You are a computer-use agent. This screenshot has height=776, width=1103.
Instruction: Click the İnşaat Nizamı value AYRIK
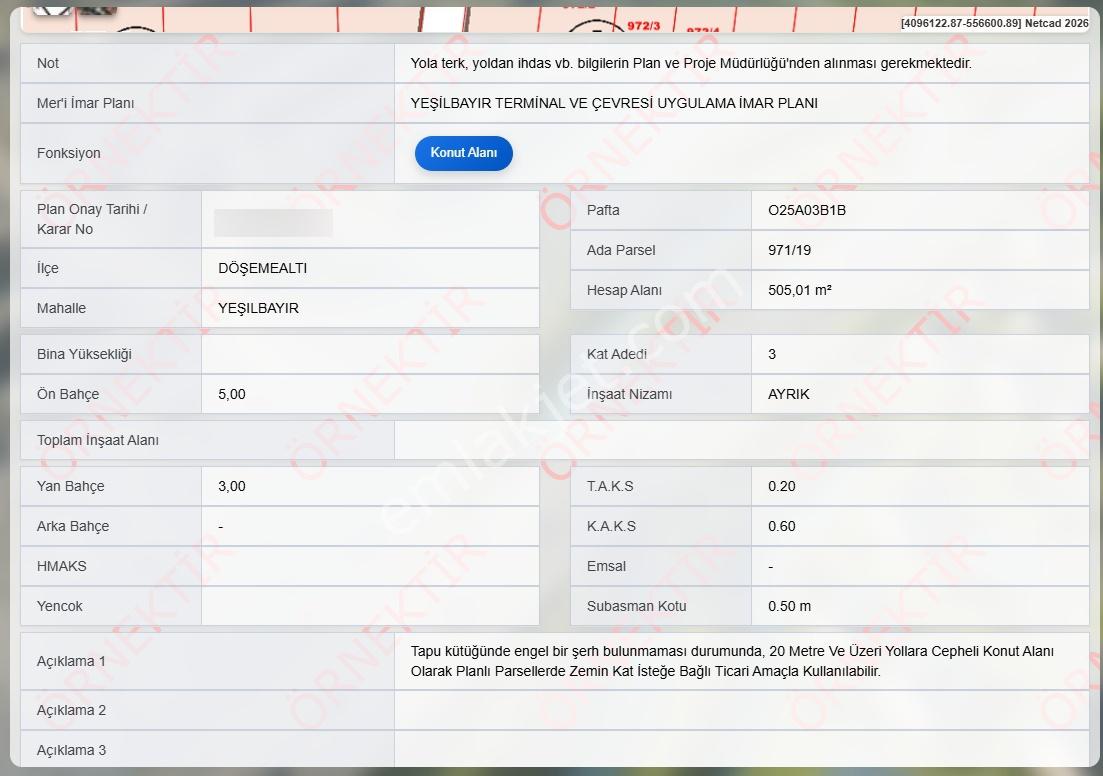789,395
